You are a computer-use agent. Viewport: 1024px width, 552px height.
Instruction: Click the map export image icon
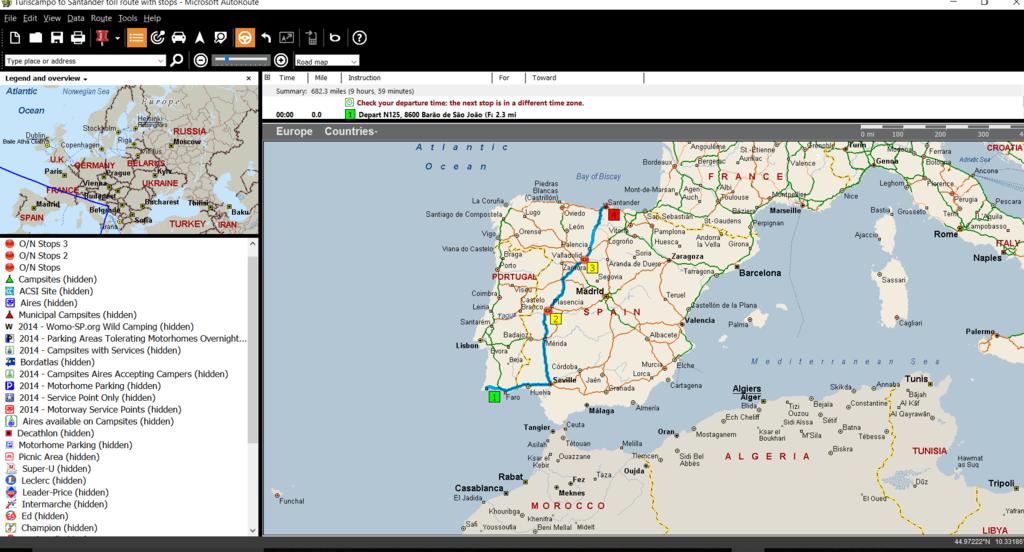[x=286, y=38]
